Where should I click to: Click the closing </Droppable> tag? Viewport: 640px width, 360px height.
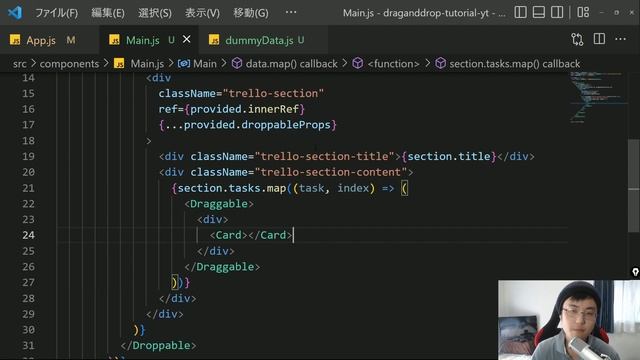(x=158, y=345)
